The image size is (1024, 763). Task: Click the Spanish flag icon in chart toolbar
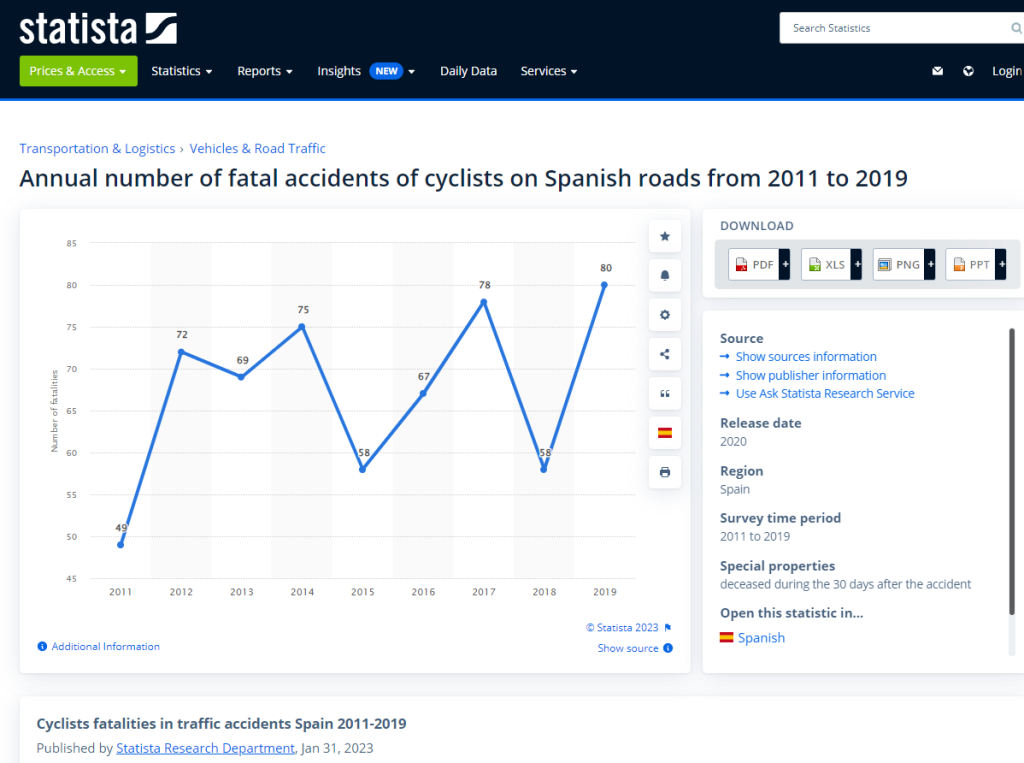665,433
